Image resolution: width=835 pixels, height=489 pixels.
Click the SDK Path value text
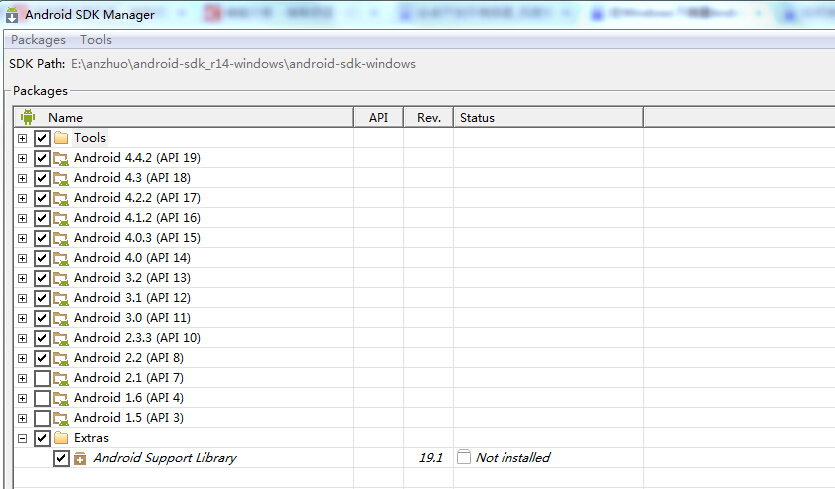(x=243, y=64)
